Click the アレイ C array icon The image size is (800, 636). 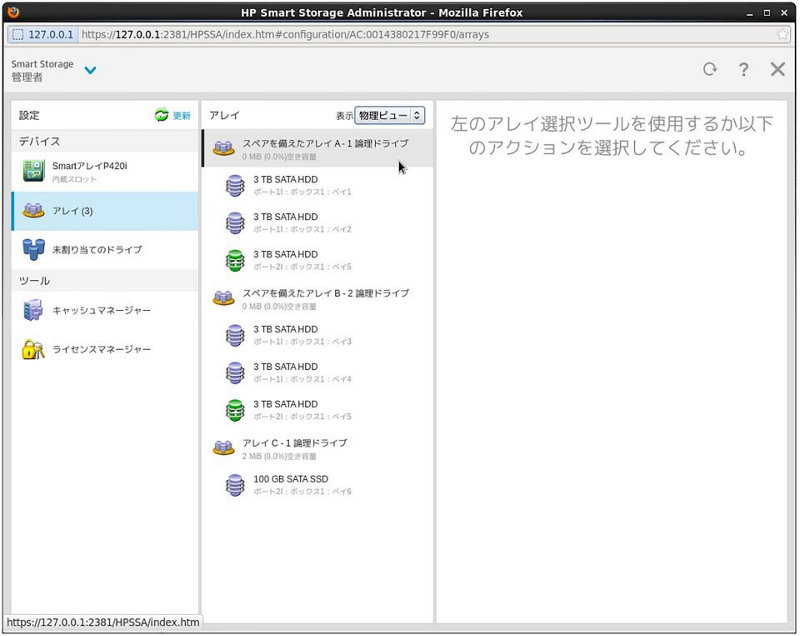pyautogui.click(x=223, y=448)
